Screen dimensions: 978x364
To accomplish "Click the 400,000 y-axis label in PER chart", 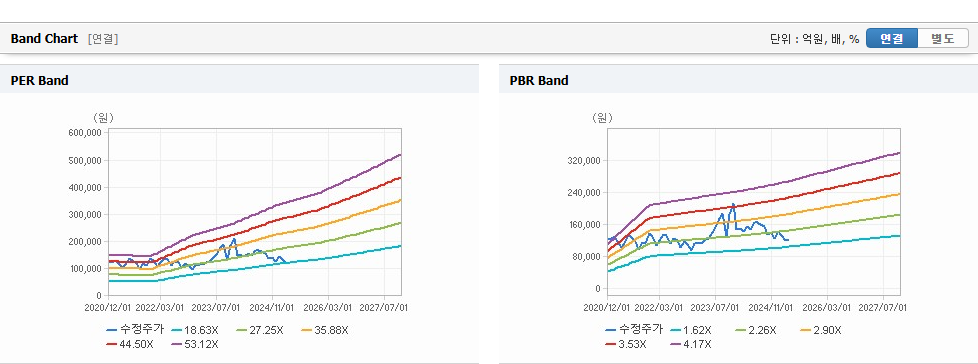I will [x=86, y=188].
